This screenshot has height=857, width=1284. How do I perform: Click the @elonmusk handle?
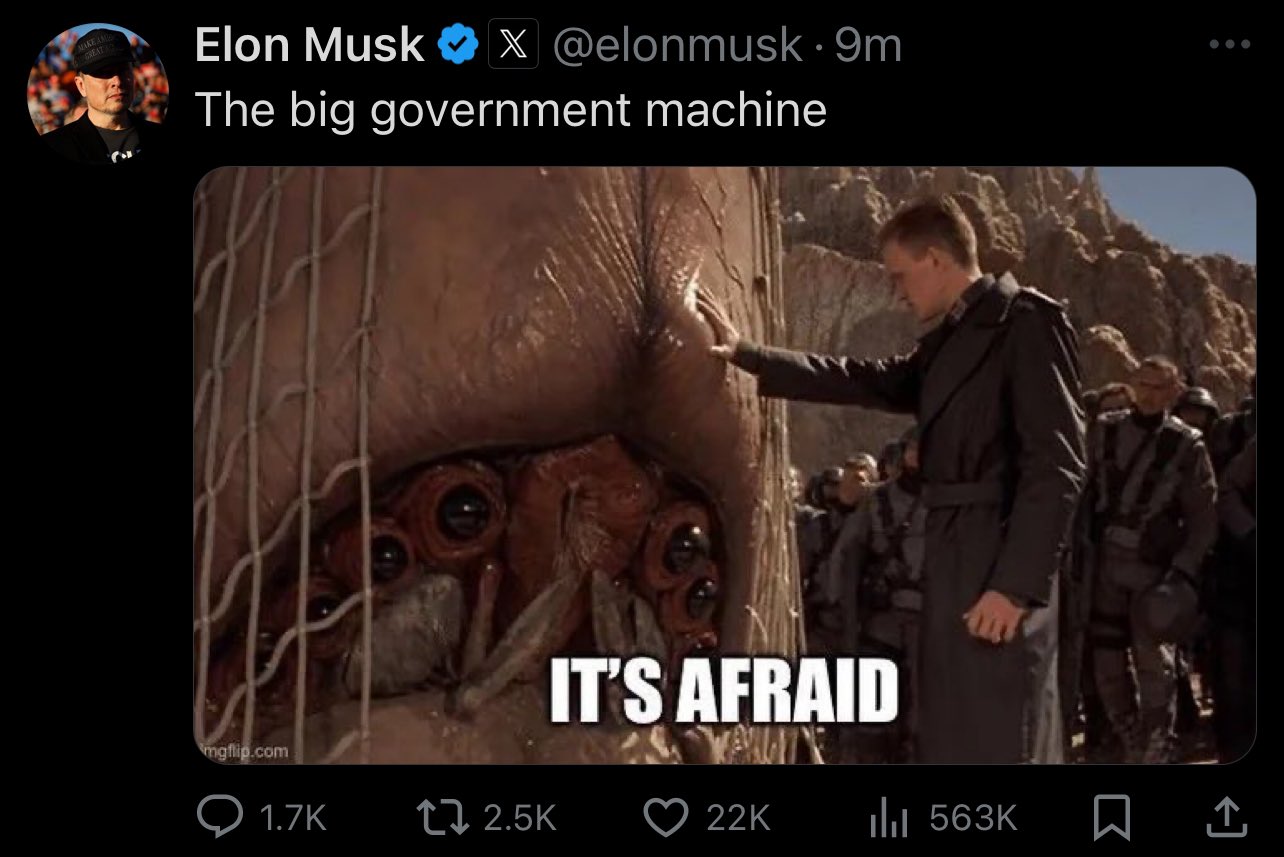[677, 46]
